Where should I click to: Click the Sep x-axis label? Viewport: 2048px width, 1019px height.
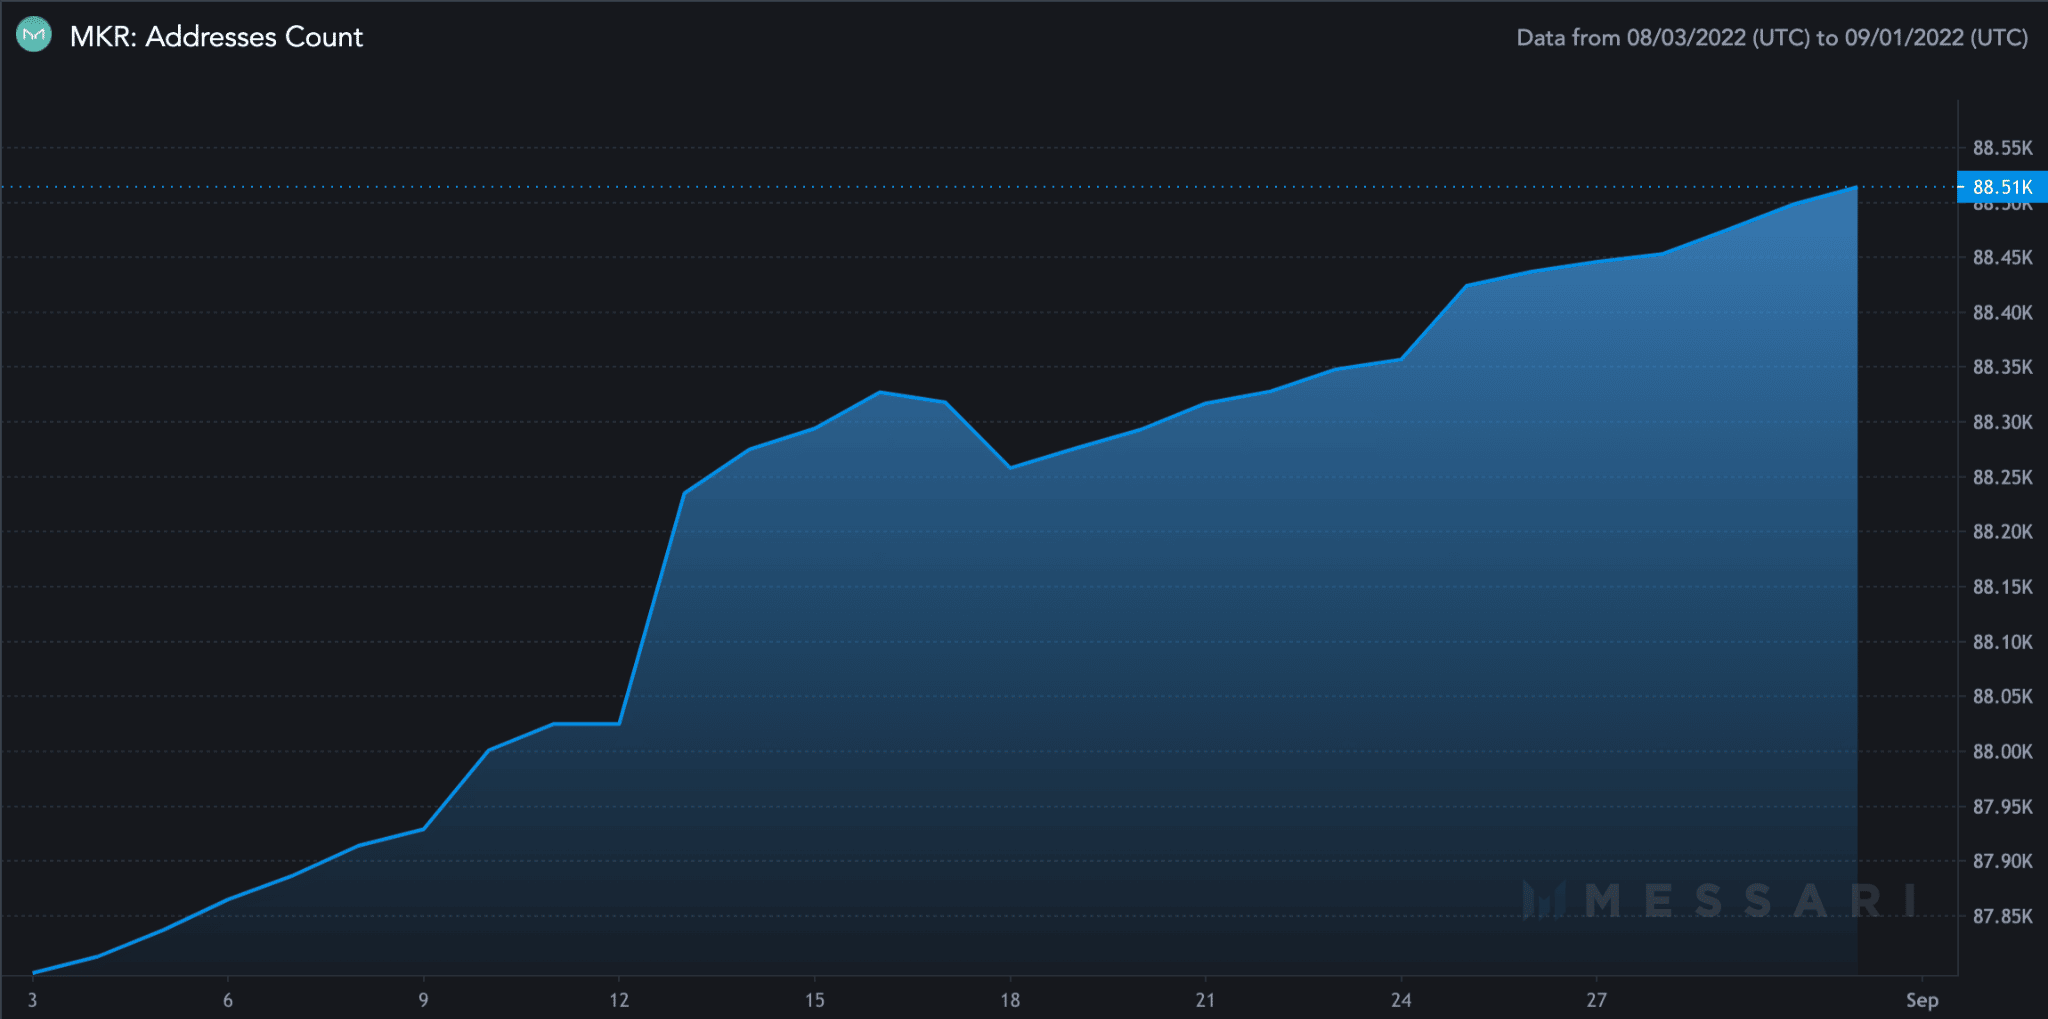(x=1922, y=1000)
